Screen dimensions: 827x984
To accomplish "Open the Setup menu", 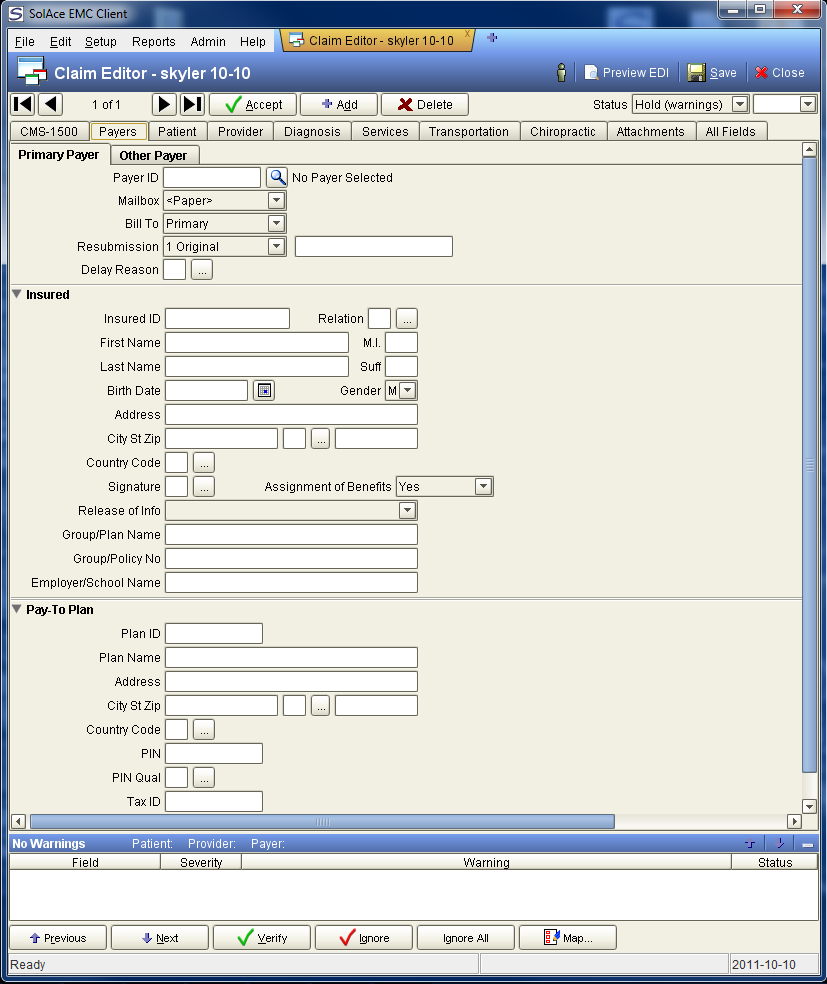I will 100,41.
